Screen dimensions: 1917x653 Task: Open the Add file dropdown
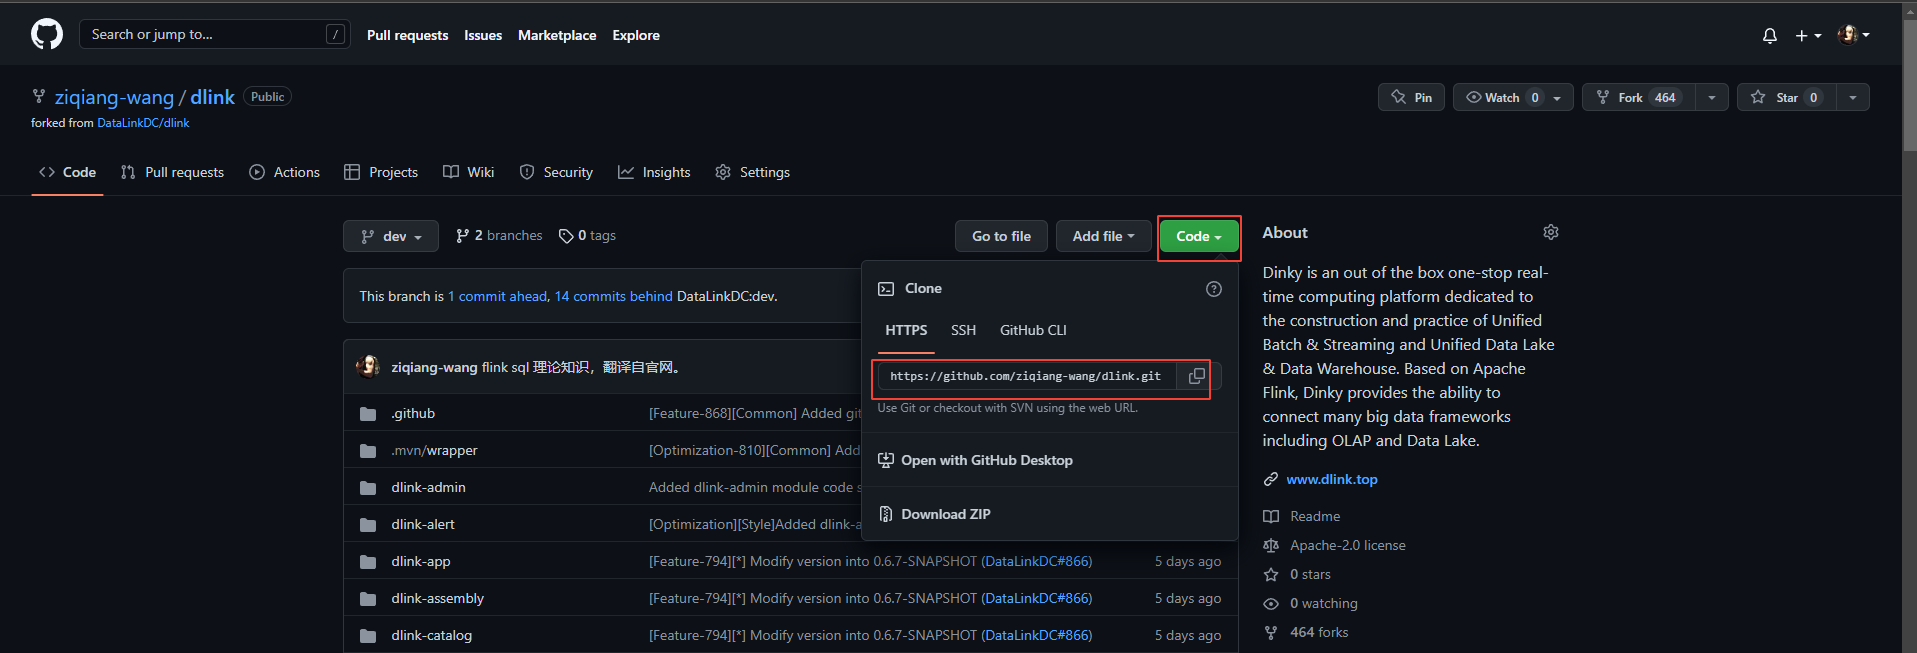[x=1104, y=236]
